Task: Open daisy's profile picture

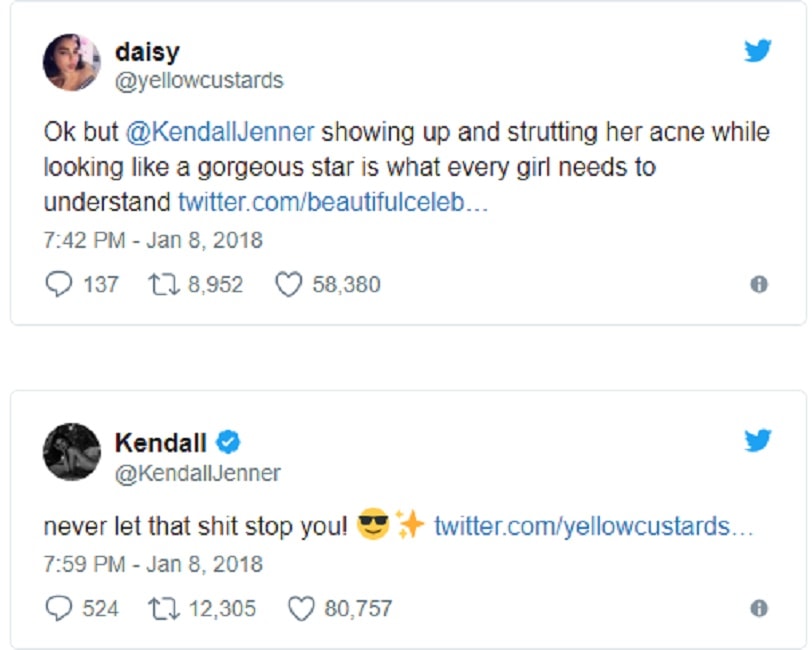Action: pyautogui.click(x=71, y=63)
